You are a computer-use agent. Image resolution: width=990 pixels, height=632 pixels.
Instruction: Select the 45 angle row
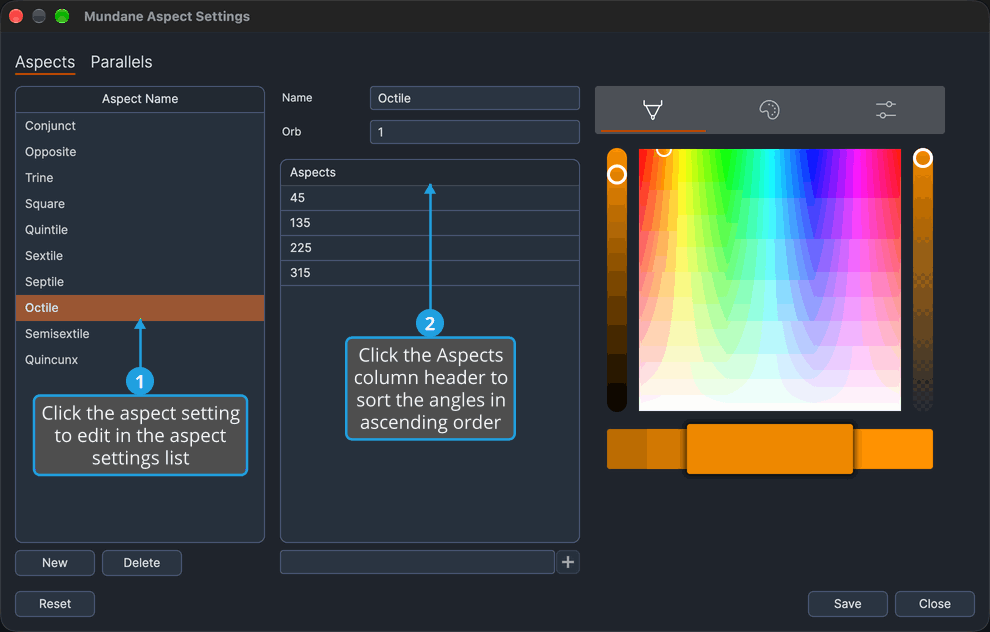pos(429,198)
